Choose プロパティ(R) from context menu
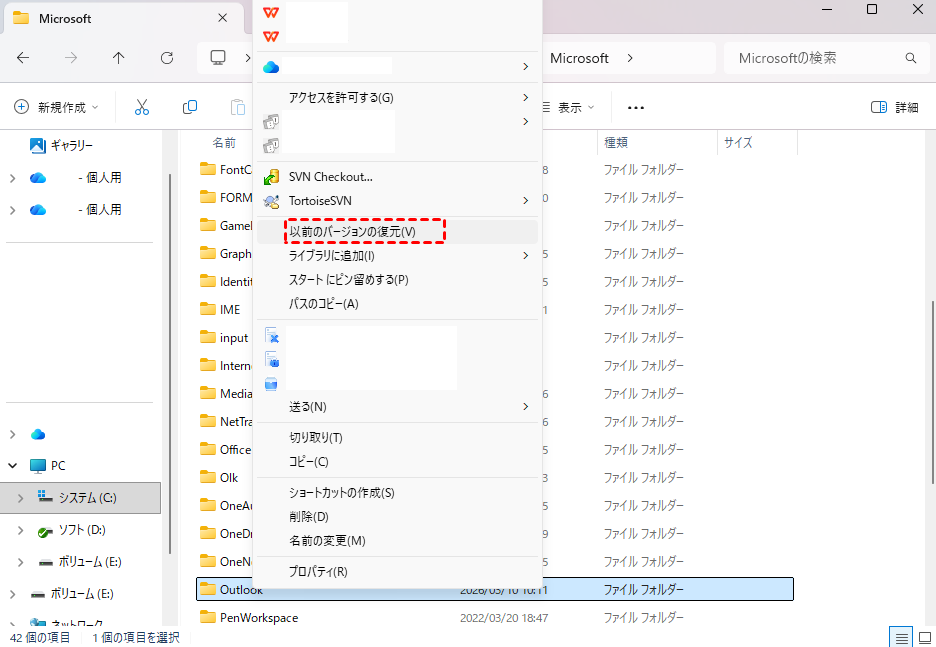The width and height of the screenshot is (936, 647). pyautogui.click(x=318, y=572)
